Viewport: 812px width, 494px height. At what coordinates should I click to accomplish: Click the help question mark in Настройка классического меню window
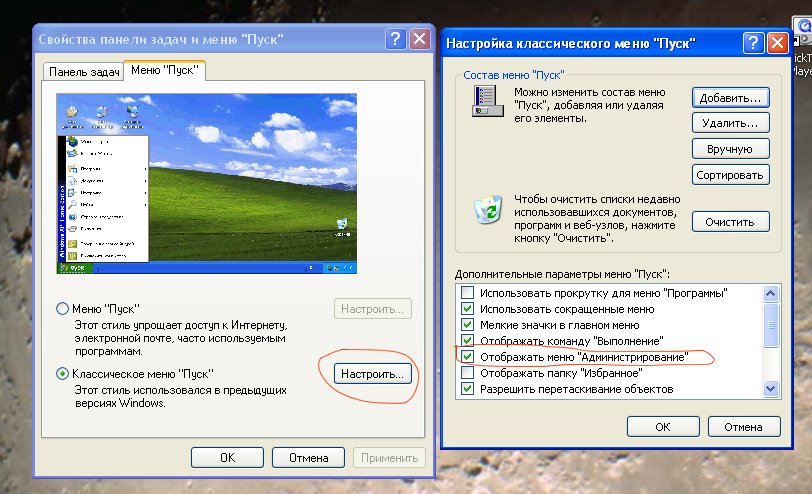pos(753,42)
